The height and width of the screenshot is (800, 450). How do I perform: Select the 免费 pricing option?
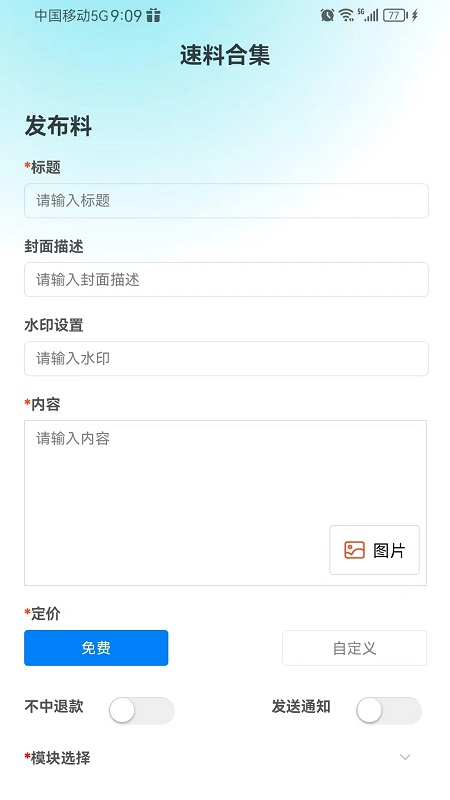(96, 648)
